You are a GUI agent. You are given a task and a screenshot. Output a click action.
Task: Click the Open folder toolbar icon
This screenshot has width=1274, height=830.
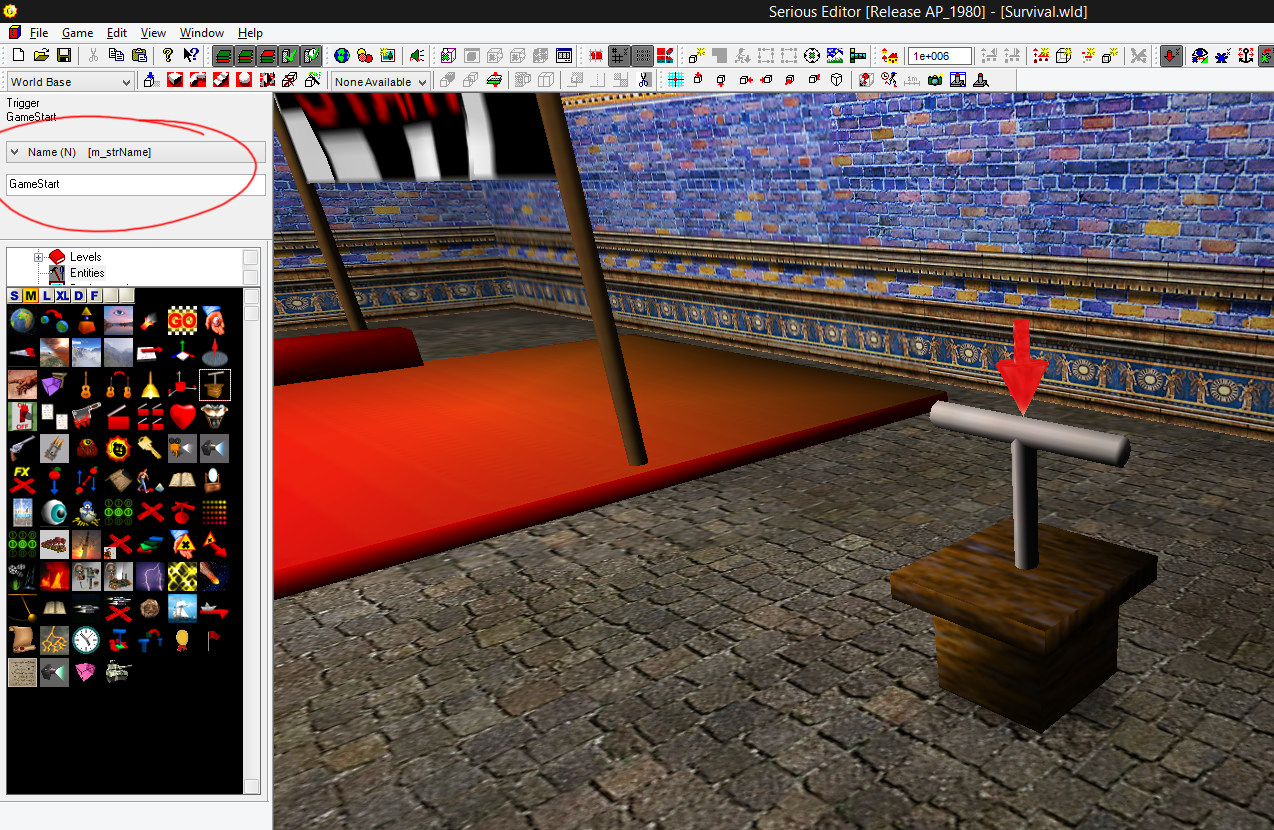41,55
